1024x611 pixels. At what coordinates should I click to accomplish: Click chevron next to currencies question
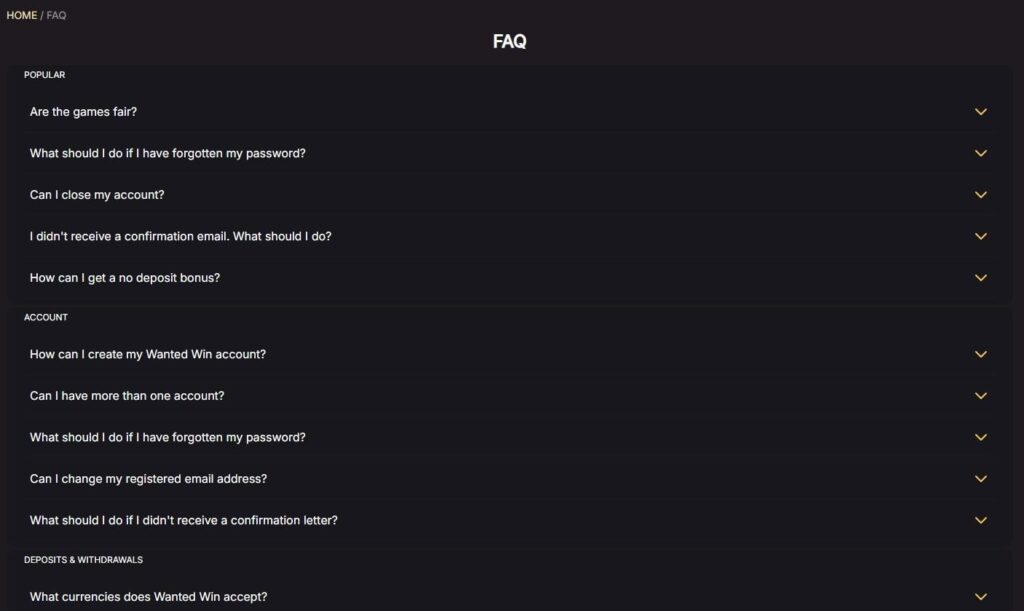tap(980, 597)
